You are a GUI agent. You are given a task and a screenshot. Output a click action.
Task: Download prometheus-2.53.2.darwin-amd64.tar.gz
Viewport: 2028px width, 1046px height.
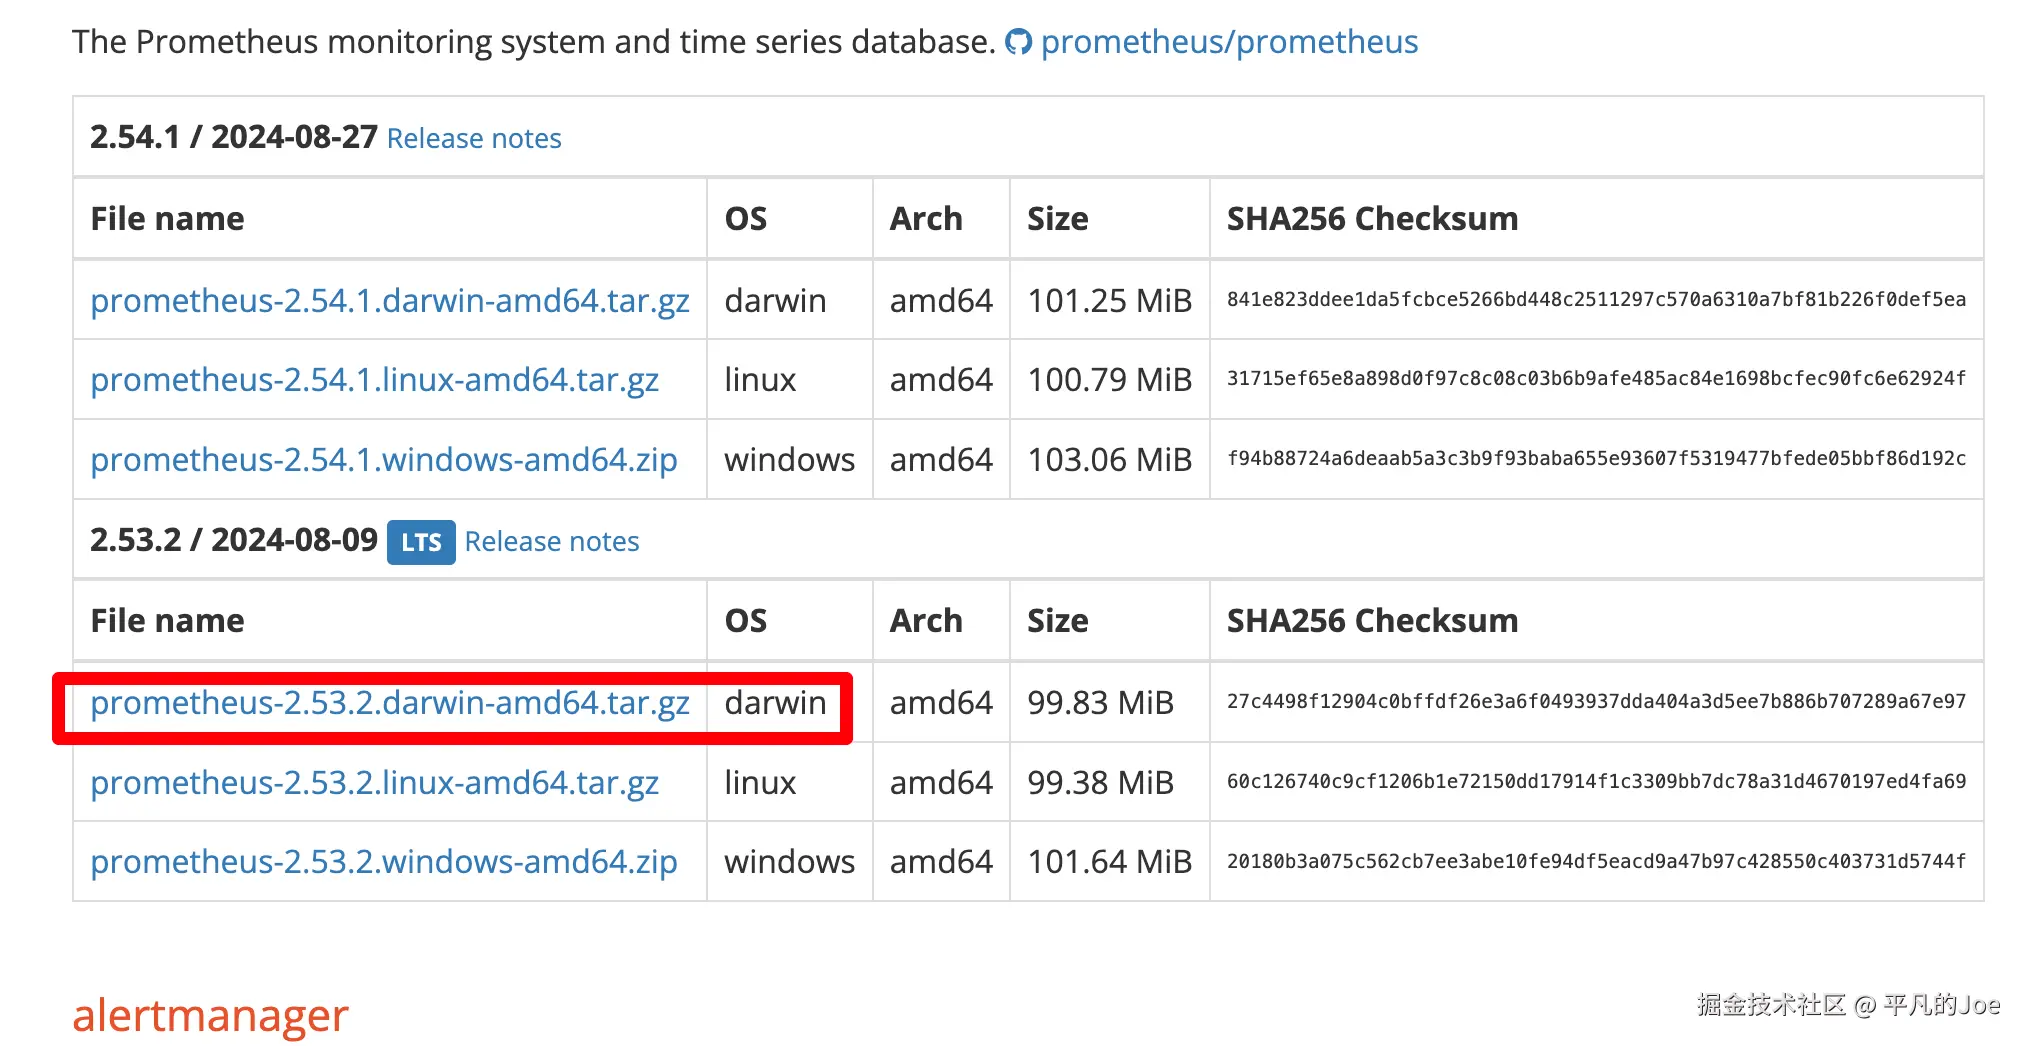click(x=389, y=703)
